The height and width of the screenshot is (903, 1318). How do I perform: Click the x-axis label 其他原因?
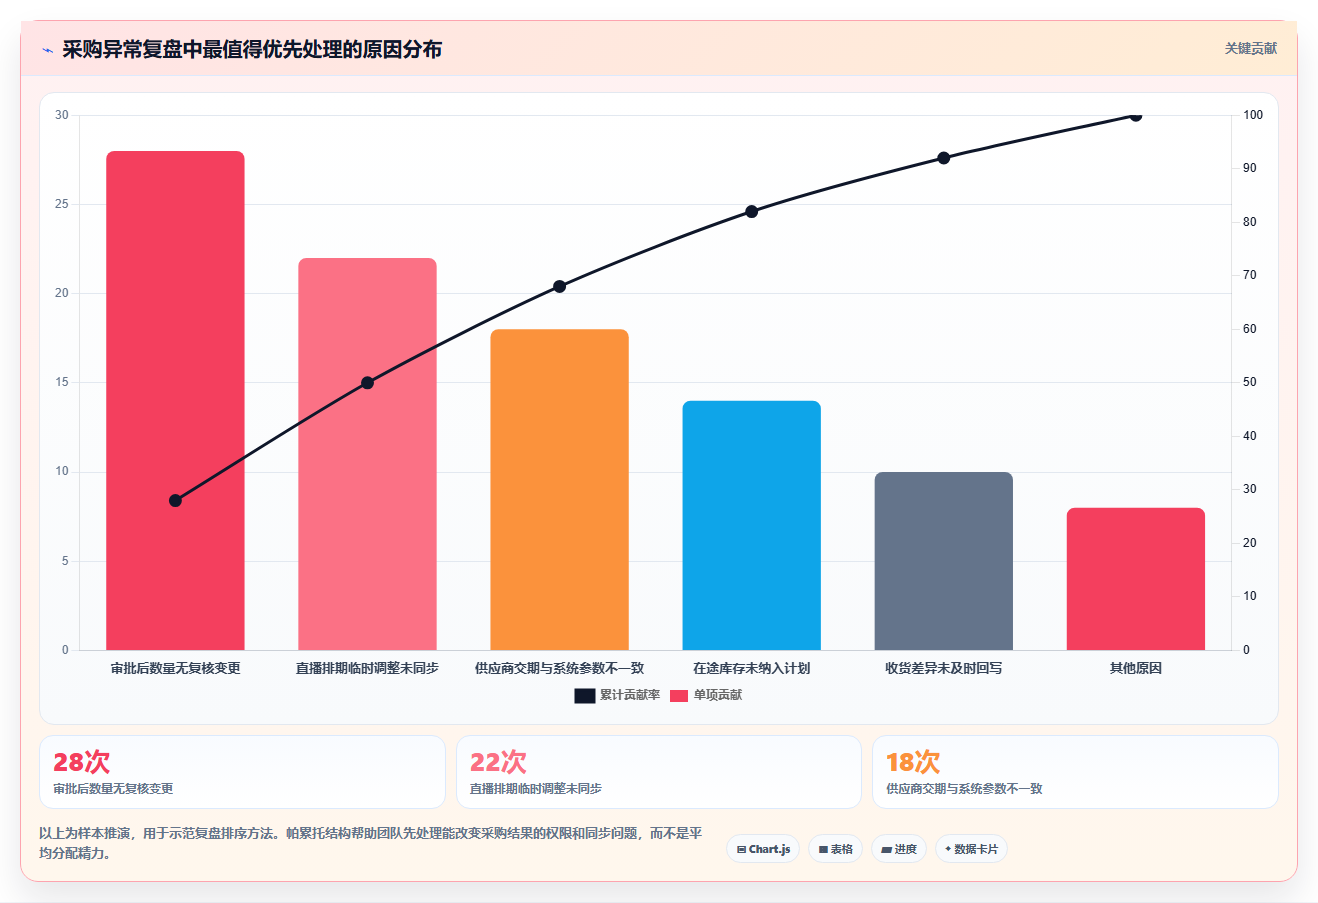click(x=1135, y=668)
